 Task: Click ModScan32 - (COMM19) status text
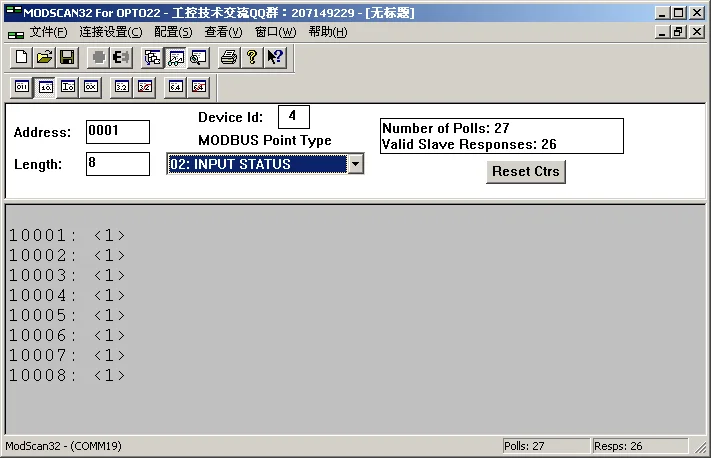(x=63, y=446)
